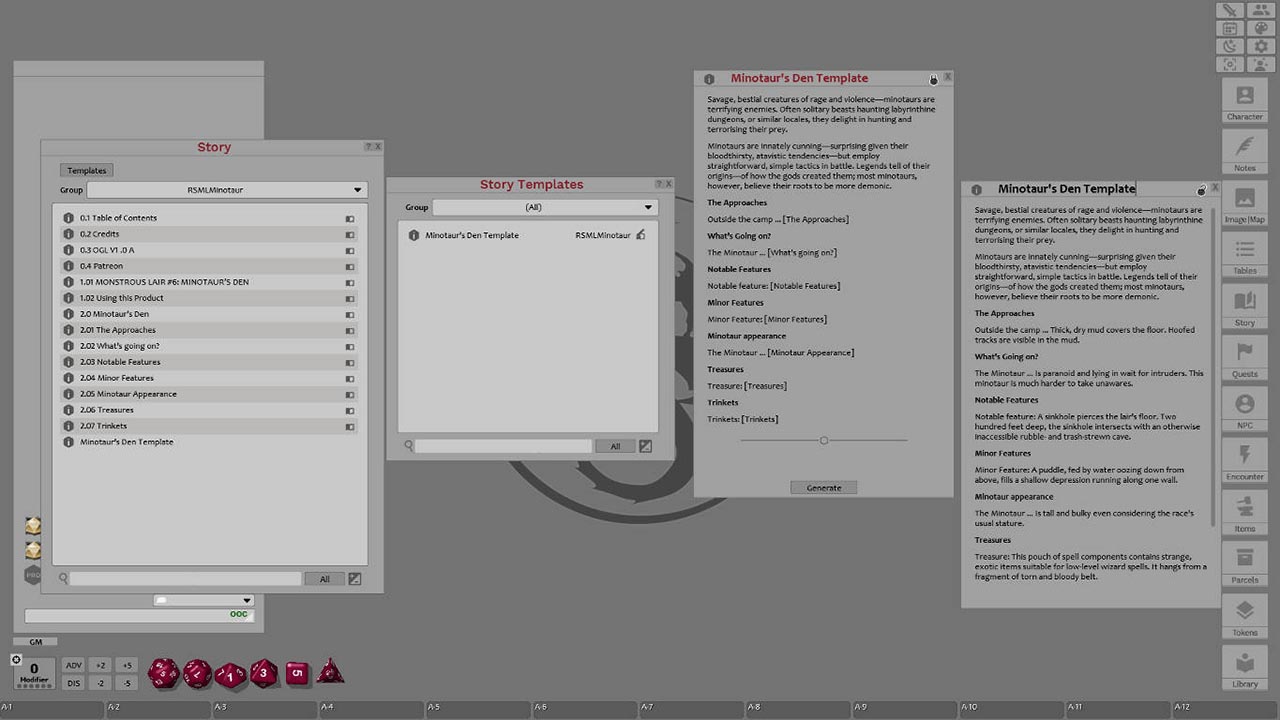Toggle the DIS modifier button

tap(74, 683)
